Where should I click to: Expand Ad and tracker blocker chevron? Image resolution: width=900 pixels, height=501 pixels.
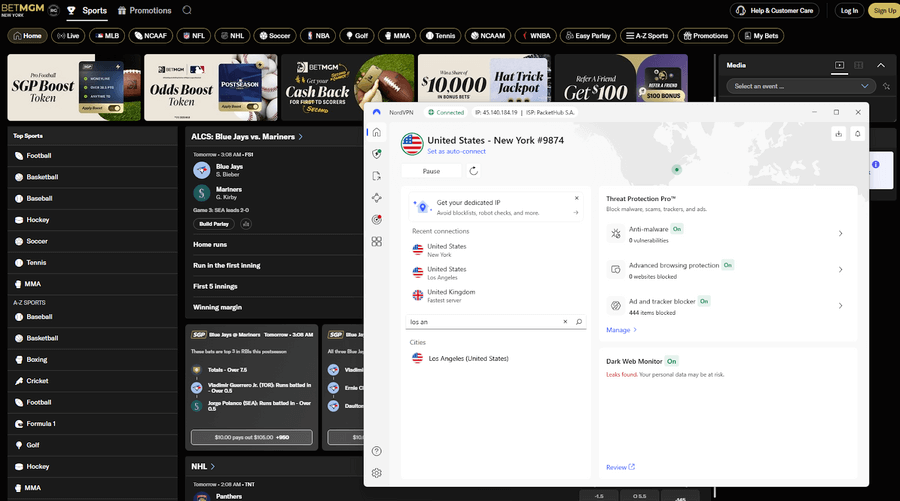tap(840, 306)
